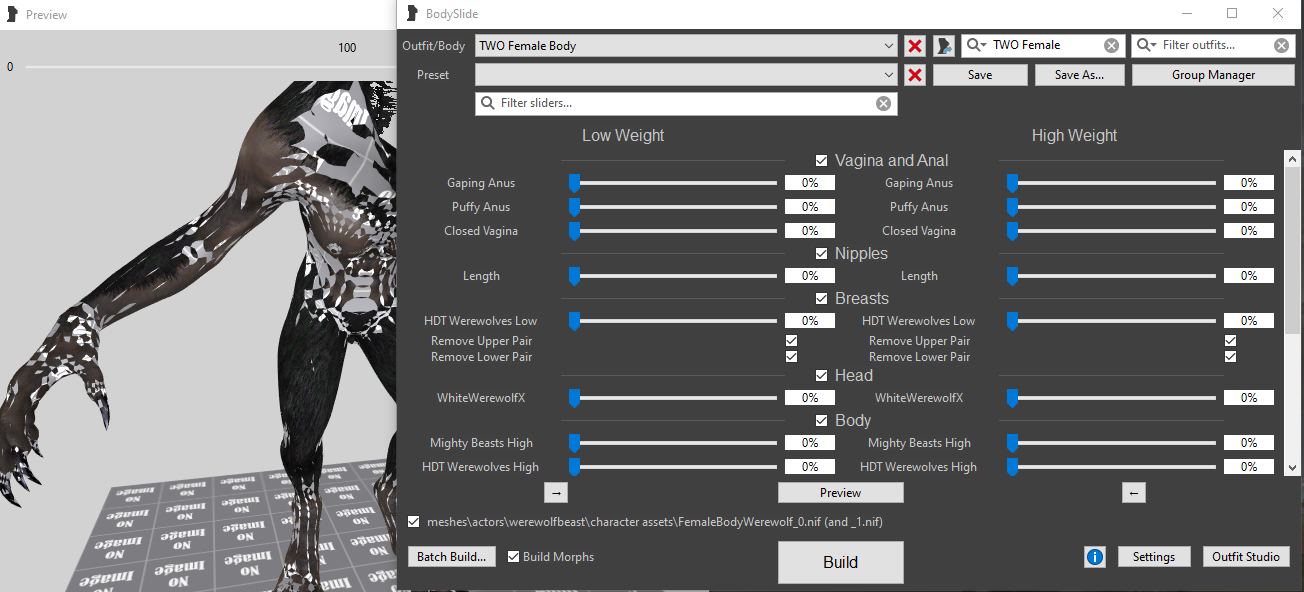Adjust high weight Puffy Anus slider
Image resolution: width=1304 pixels, height=592 pixels.
pyautogui.click(x=1112, y=207)
